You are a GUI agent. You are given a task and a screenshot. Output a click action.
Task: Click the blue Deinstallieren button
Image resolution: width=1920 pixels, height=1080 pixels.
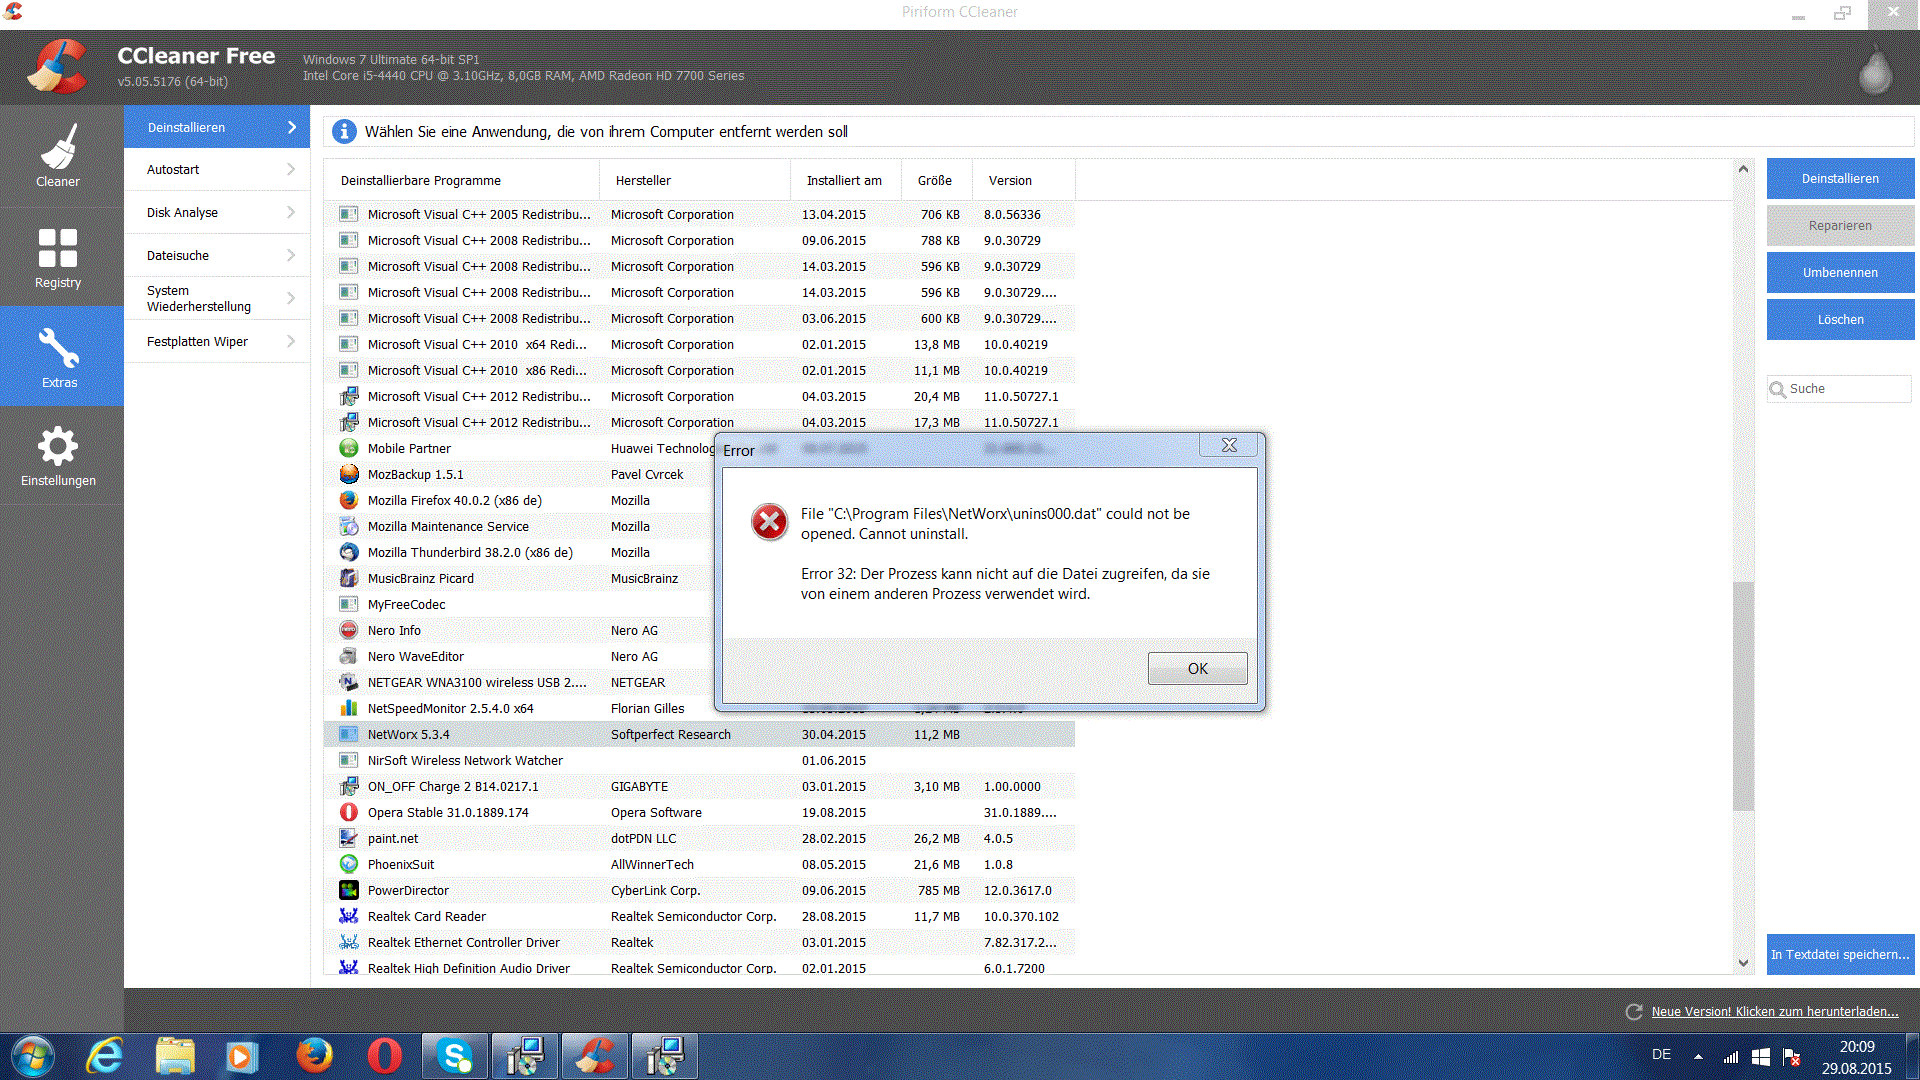[1840, 179]
